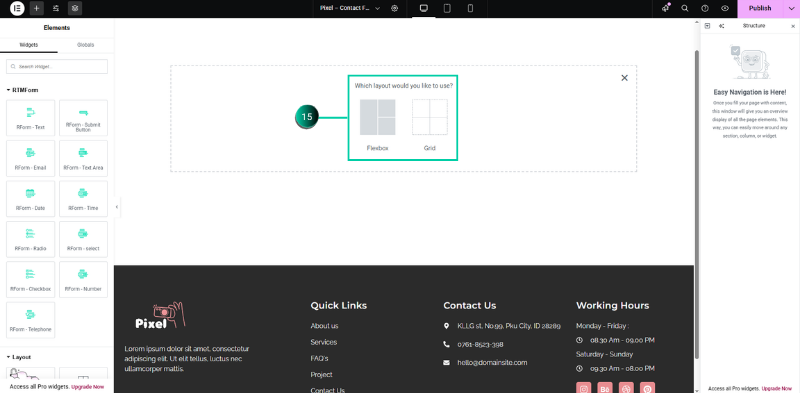Close the Structure panel

793,26
